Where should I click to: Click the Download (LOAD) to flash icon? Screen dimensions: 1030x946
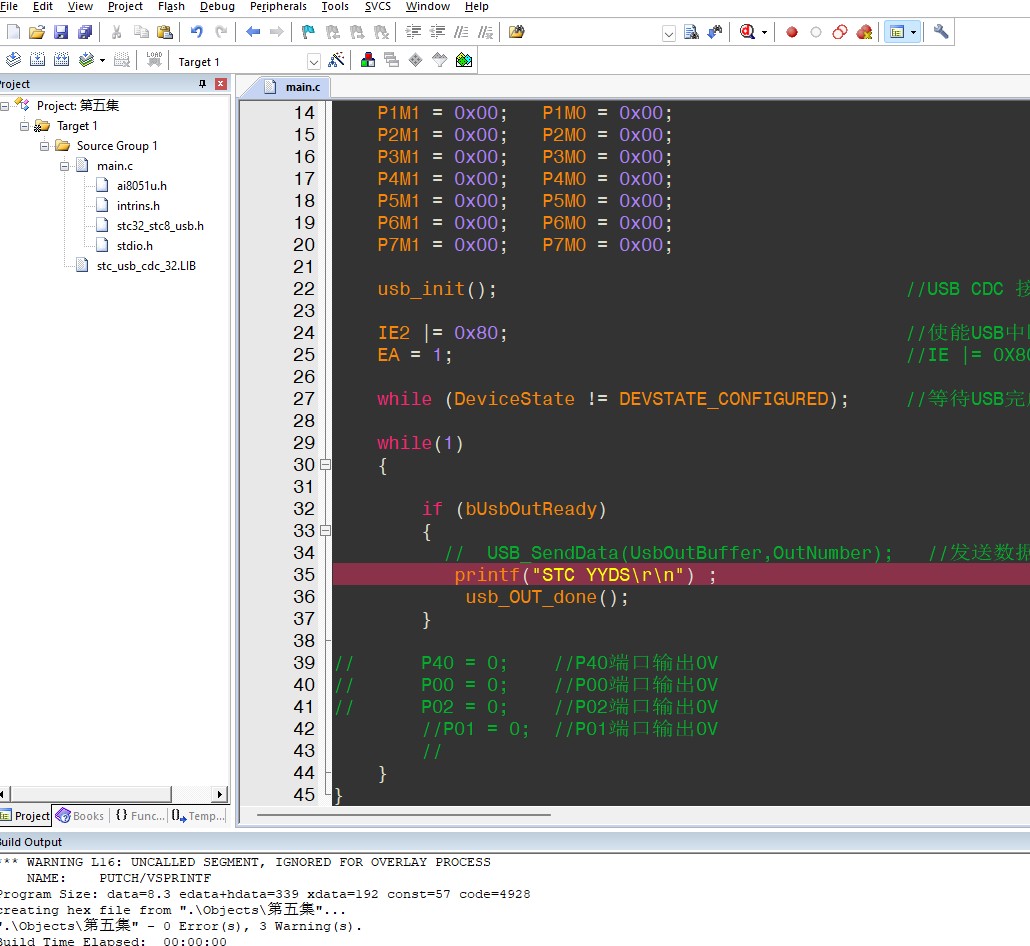click(x=154, y=60)
